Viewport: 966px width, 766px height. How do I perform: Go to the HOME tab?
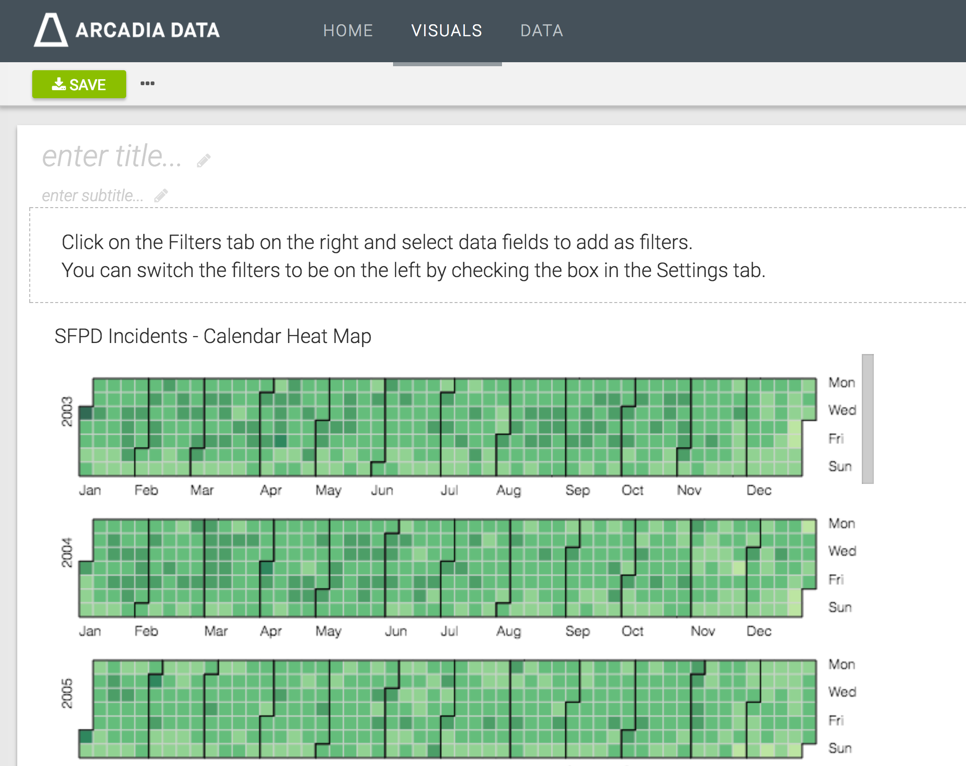pos(348,31)
